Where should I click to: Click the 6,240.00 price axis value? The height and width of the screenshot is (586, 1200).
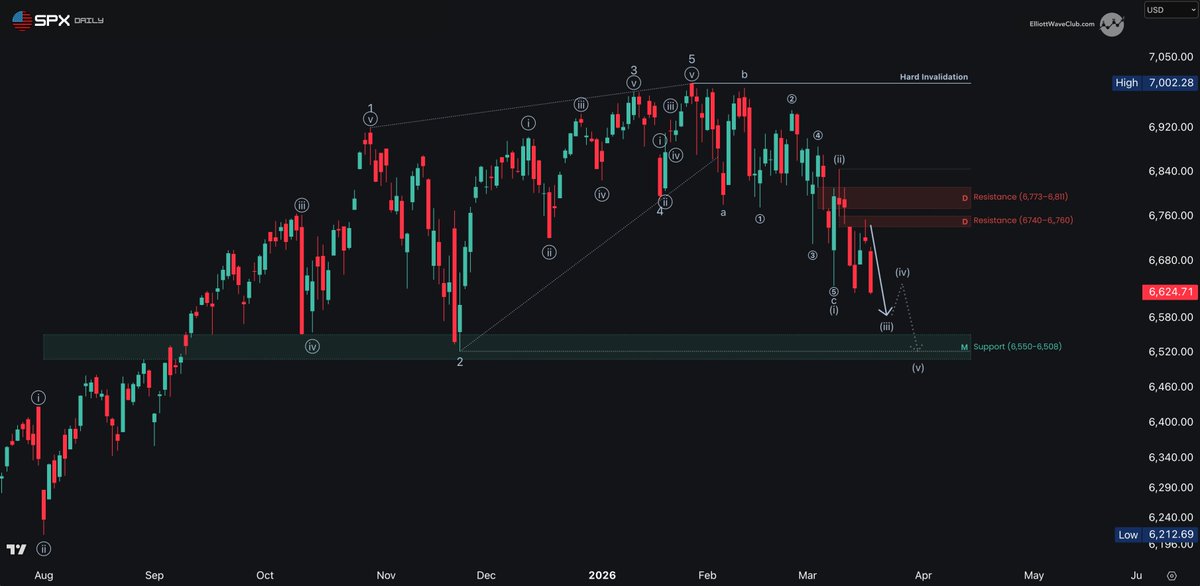click(x=1170, y=516)
